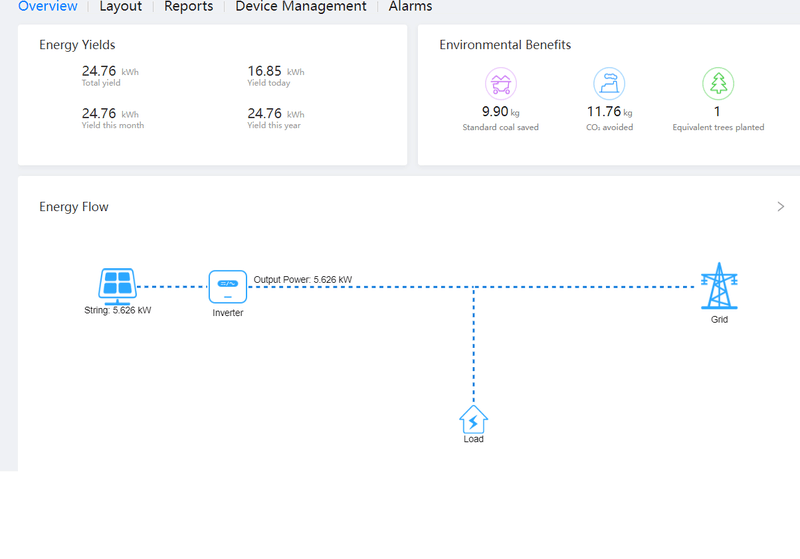Click the Energy Flow heading
This screenshot has width=800, height=559.
(x=74, y=207)
